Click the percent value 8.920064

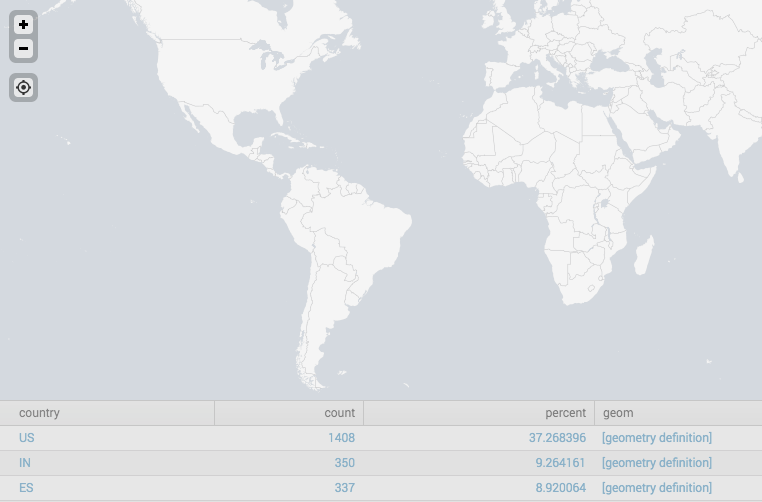560,488
